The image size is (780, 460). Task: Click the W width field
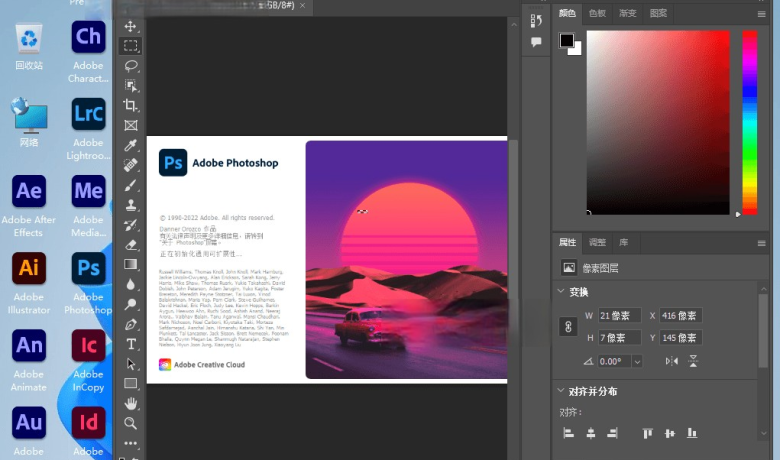tap(619, 315)
